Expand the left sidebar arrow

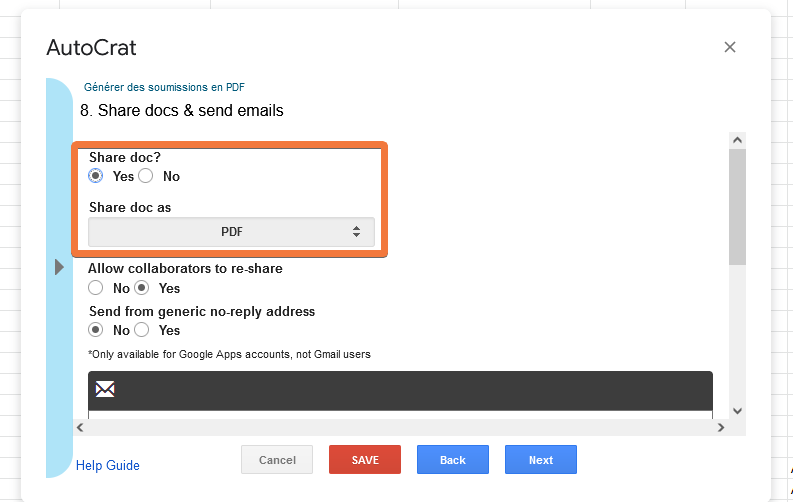[x=59, y=267]
